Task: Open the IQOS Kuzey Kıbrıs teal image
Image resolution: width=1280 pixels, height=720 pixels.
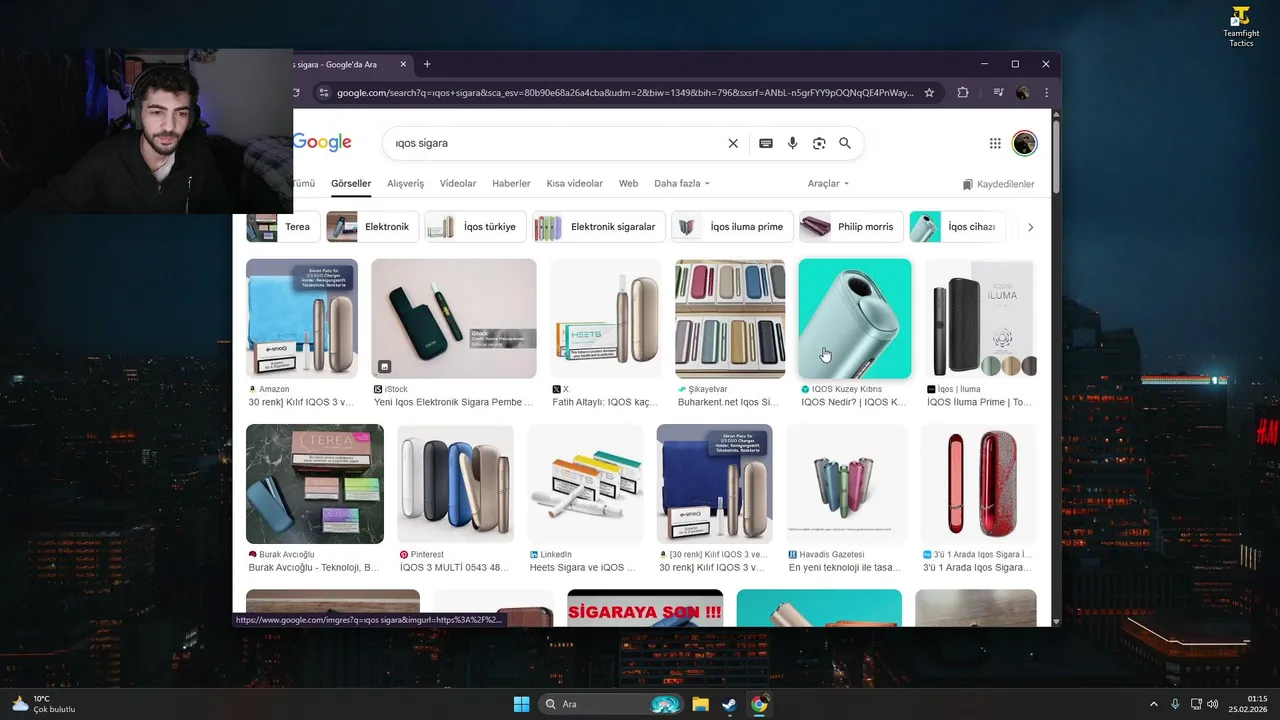Action: (855, 319)
